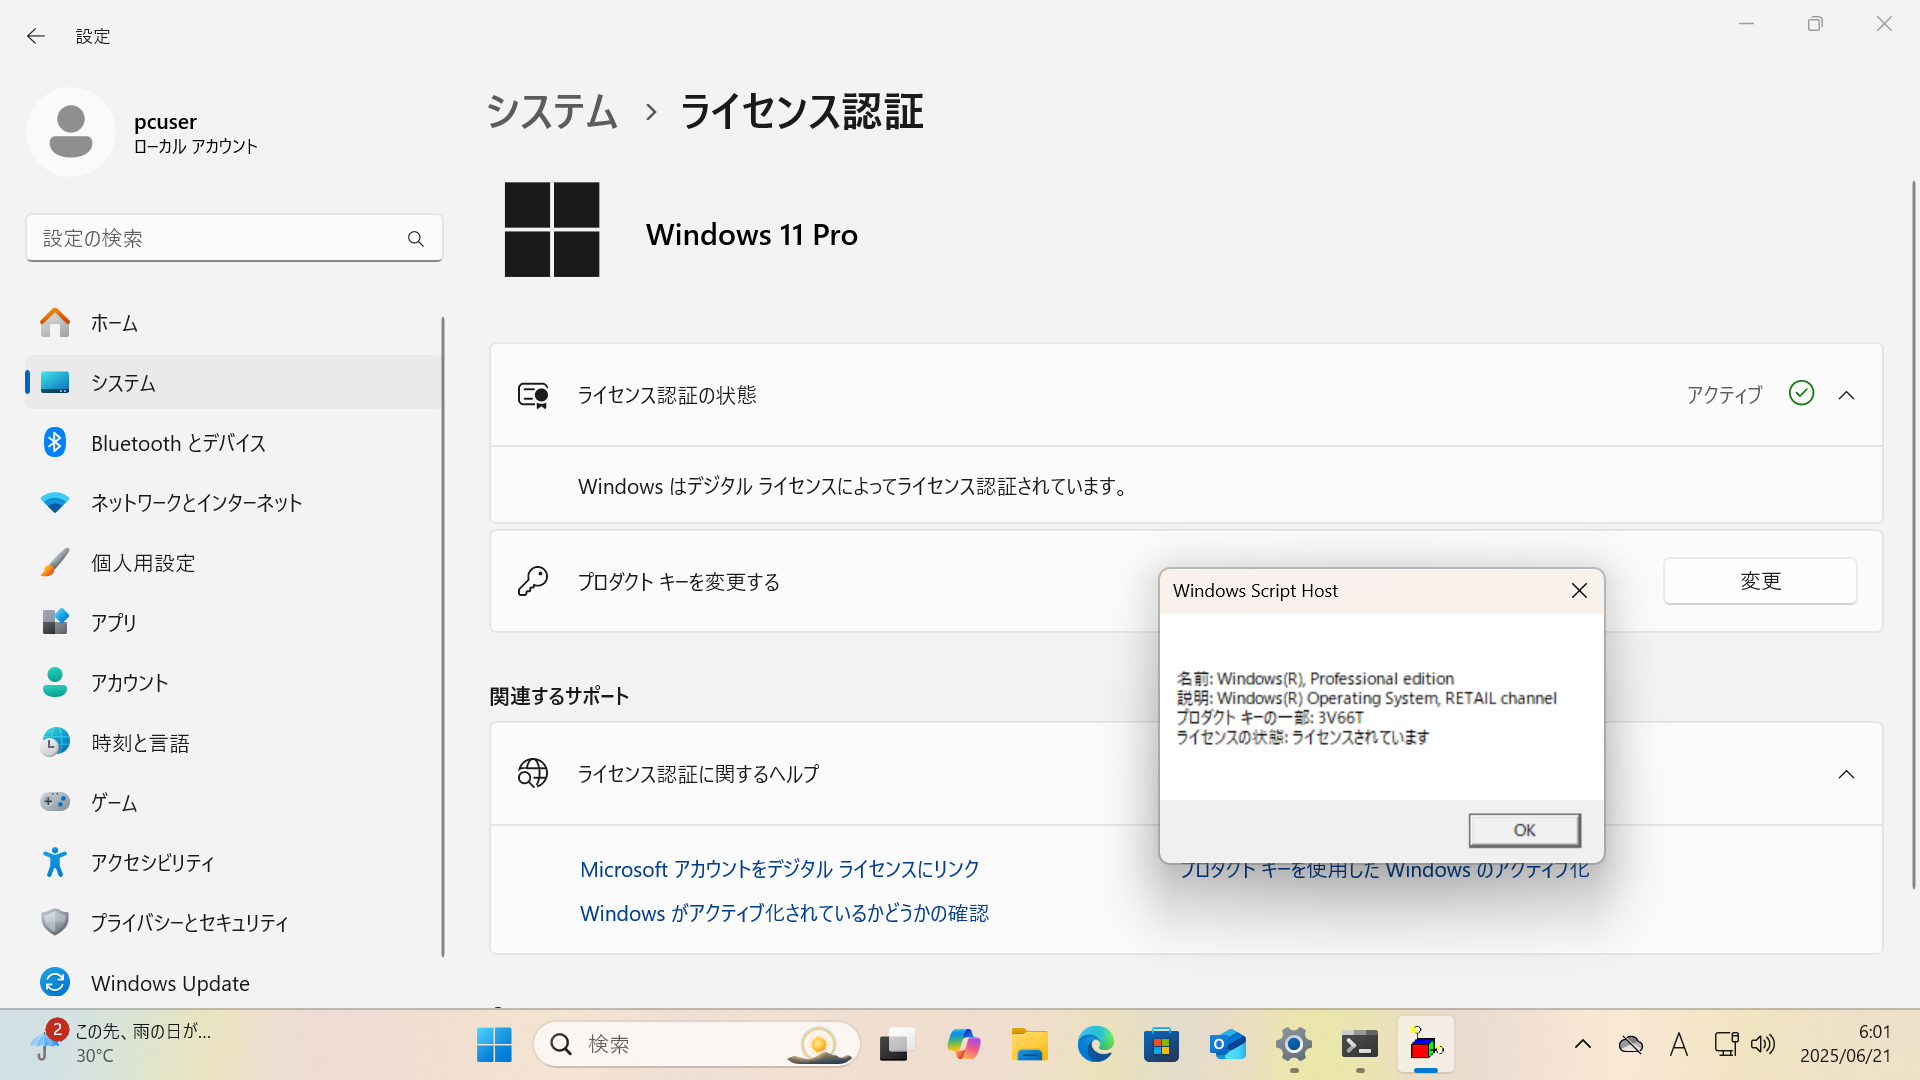Image resolution: width=1920 pixels, height=1080 pixels.
Task: Open 個人用設定 in the sidebar
Action: [x=234, y=563]
